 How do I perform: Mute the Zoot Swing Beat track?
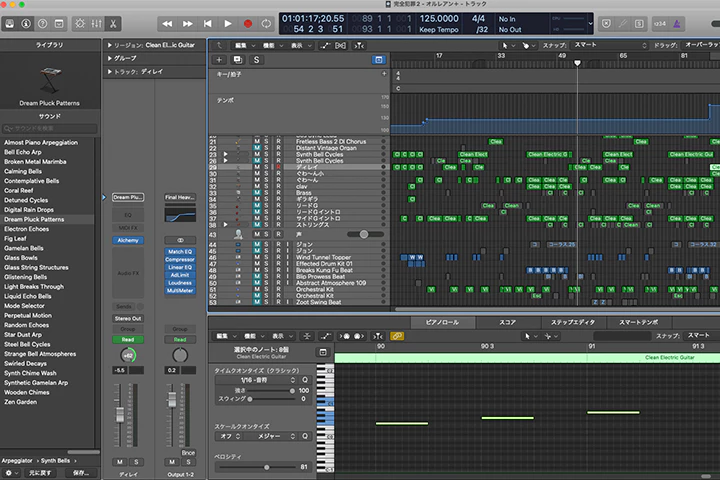pos(257,302)
